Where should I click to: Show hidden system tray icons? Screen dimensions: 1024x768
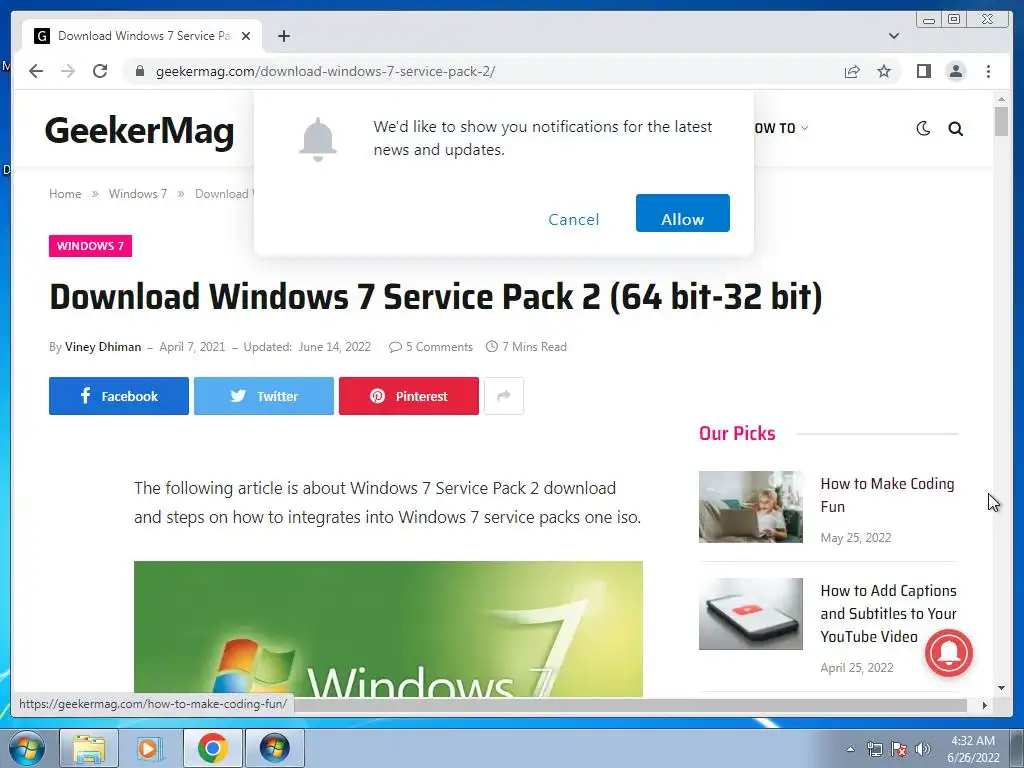[850, 749]
